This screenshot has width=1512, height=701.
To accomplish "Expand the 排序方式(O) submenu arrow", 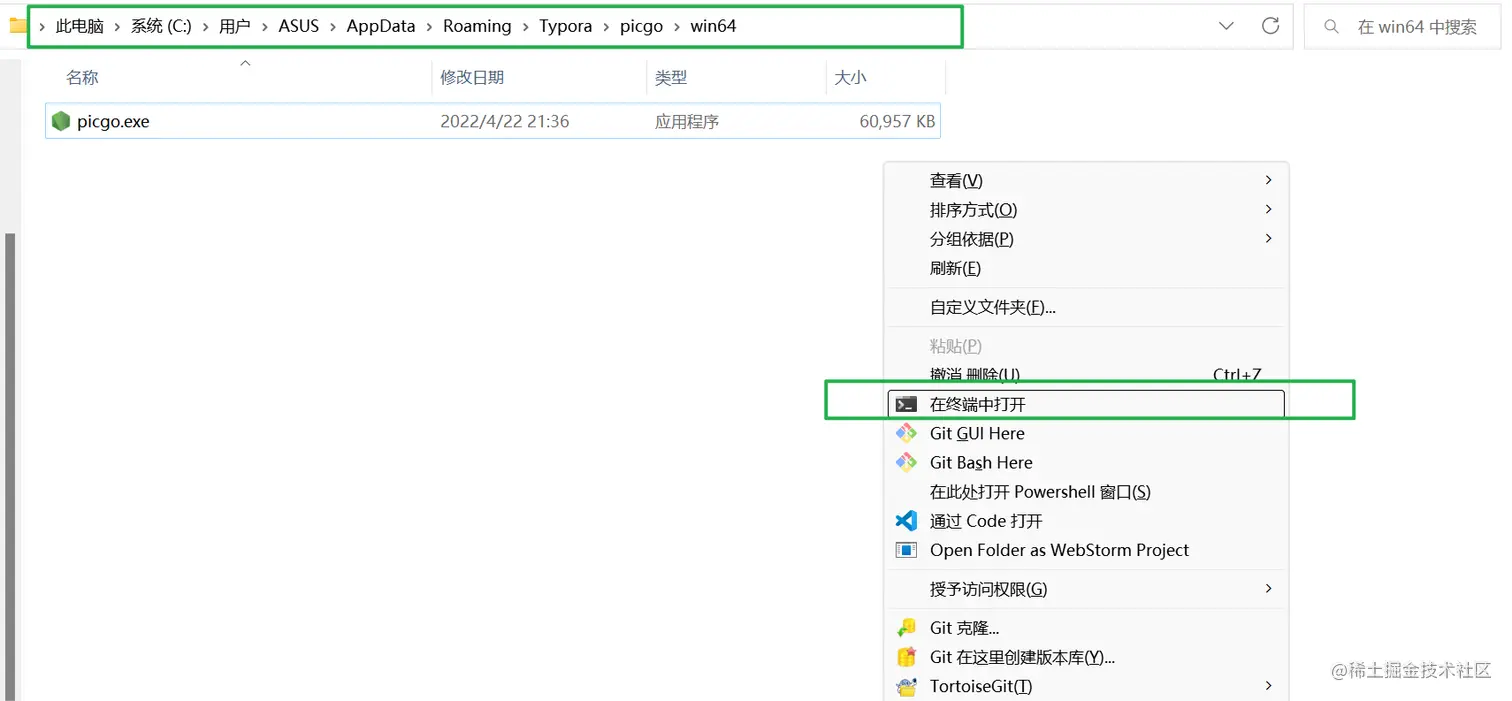I will [x=1268, y=209].
